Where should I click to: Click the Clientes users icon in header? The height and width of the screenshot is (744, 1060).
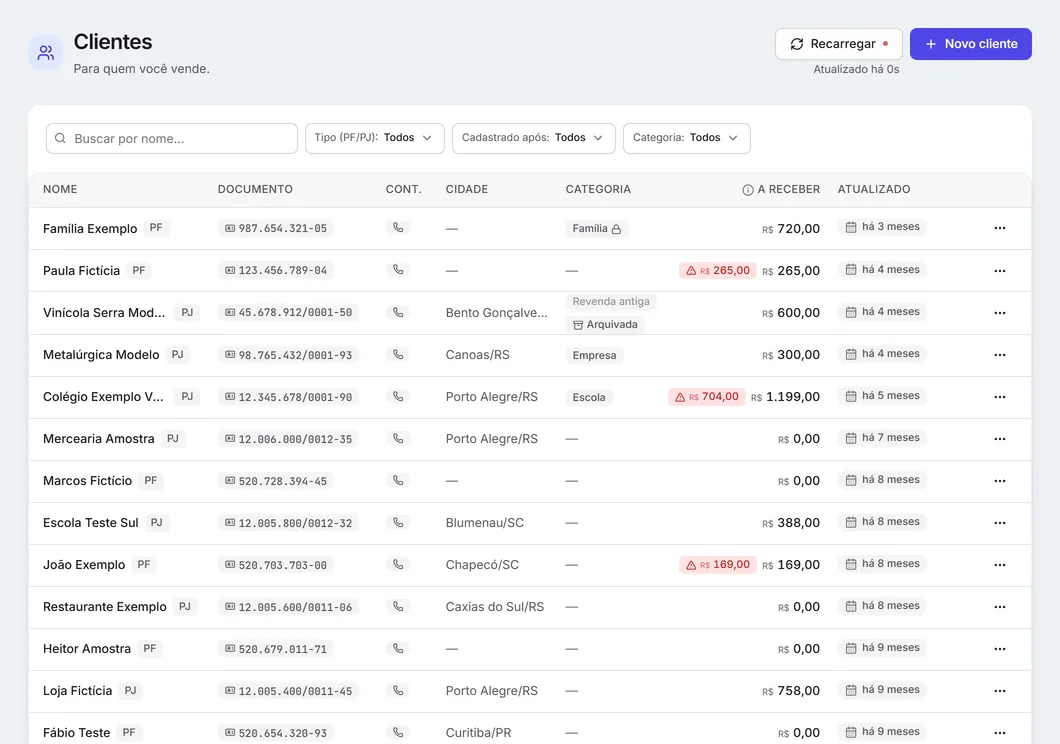click(46, 52)
